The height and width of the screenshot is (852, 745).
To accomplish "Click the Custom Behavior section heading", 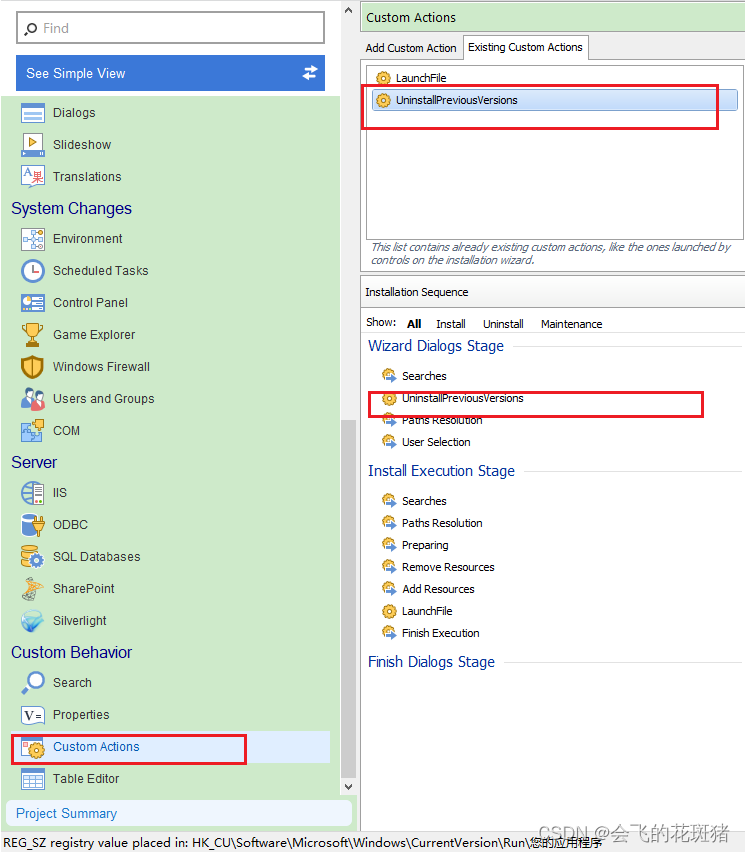I will click(71, 652).
